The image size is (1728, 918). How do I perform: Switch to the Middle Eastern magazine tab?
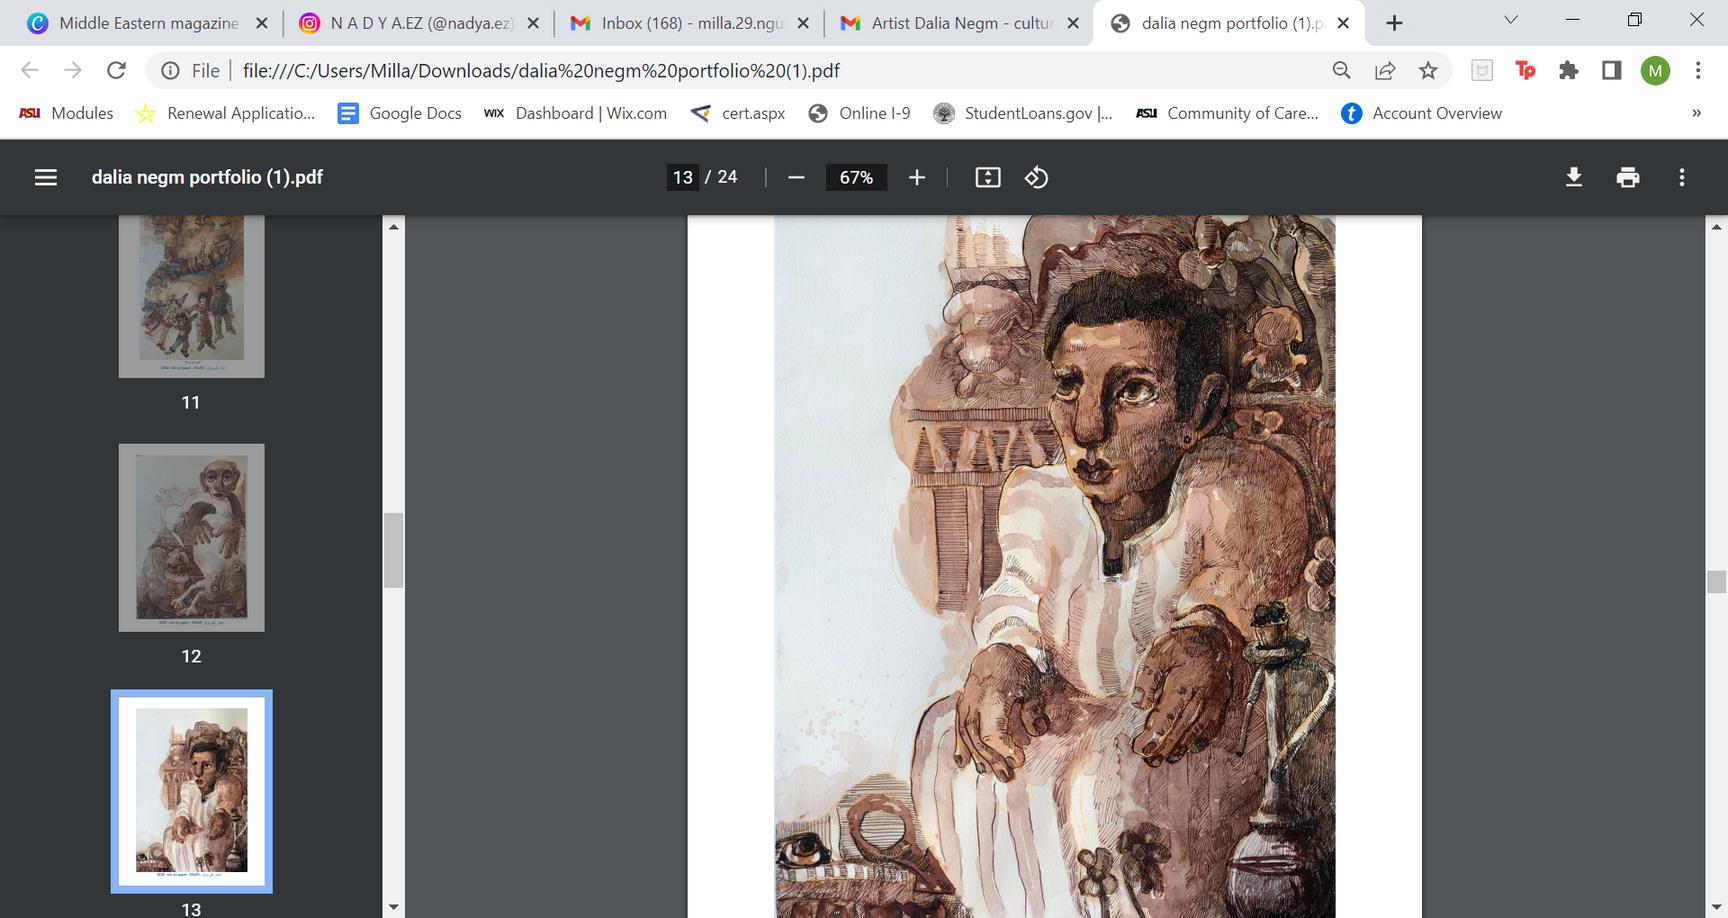[x=148, y=23]
